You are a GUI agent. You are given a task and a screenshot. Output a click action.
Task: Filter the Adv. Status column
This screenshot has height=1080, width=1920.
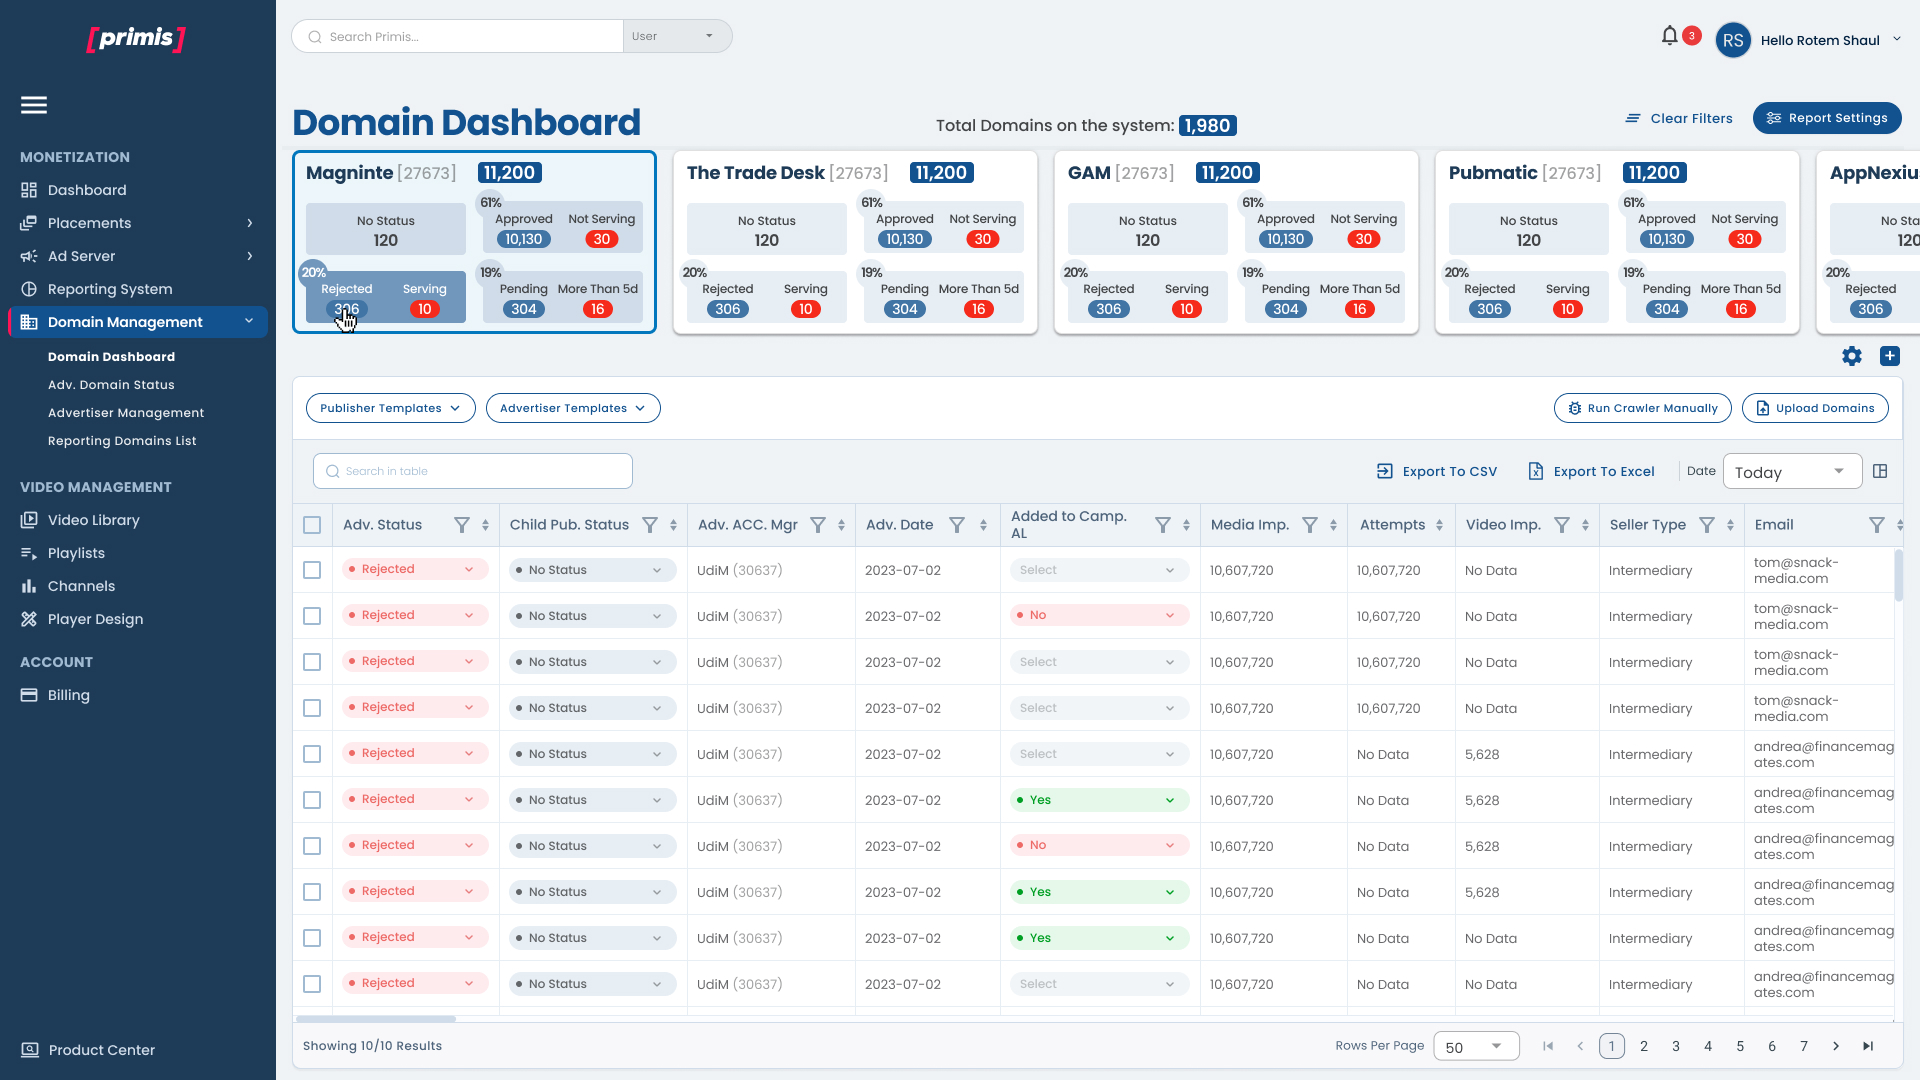(x=462, y=525)
